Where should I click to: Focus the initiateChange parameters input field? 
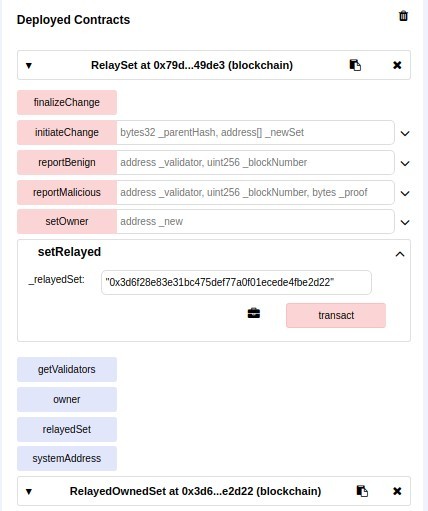coord(255,132)
